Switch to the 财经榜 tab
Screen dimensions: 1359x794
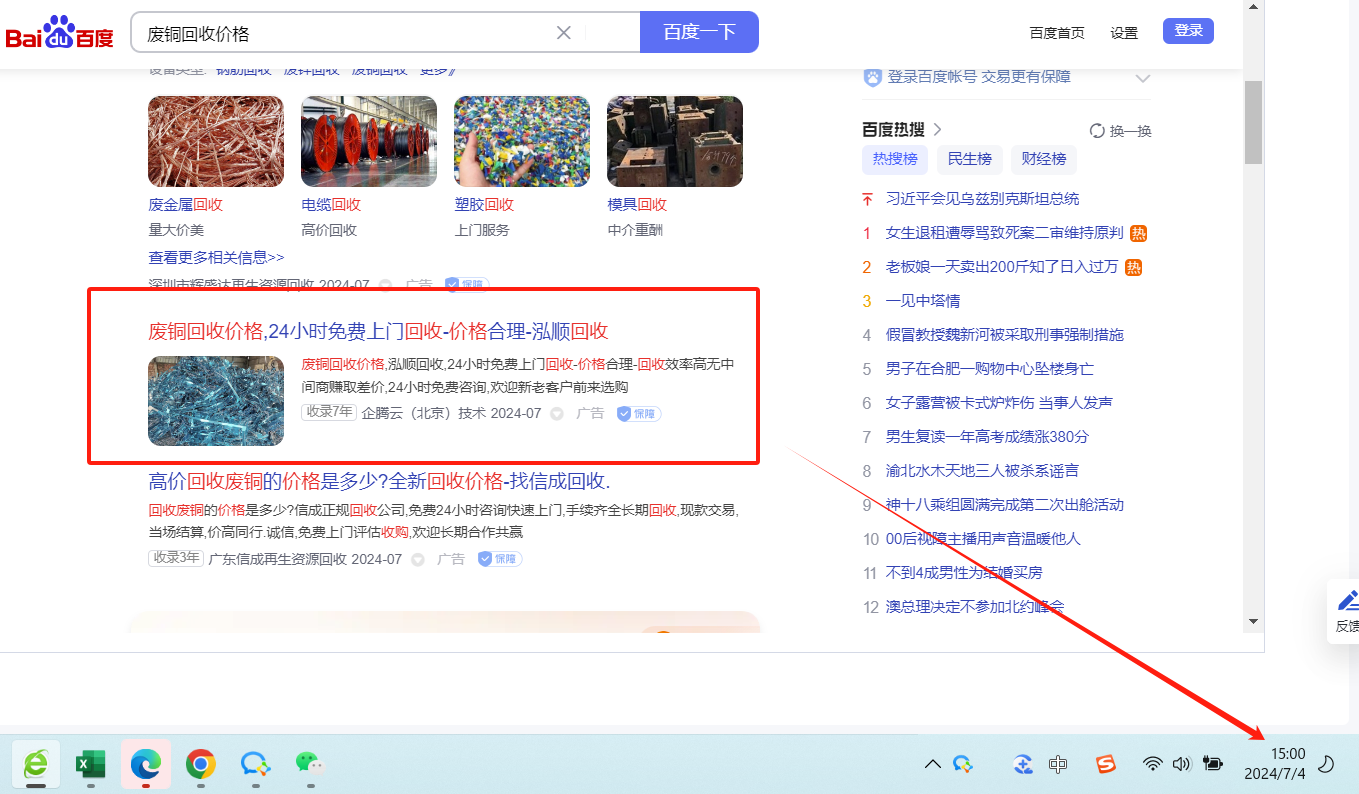[x=1043, y=159]
